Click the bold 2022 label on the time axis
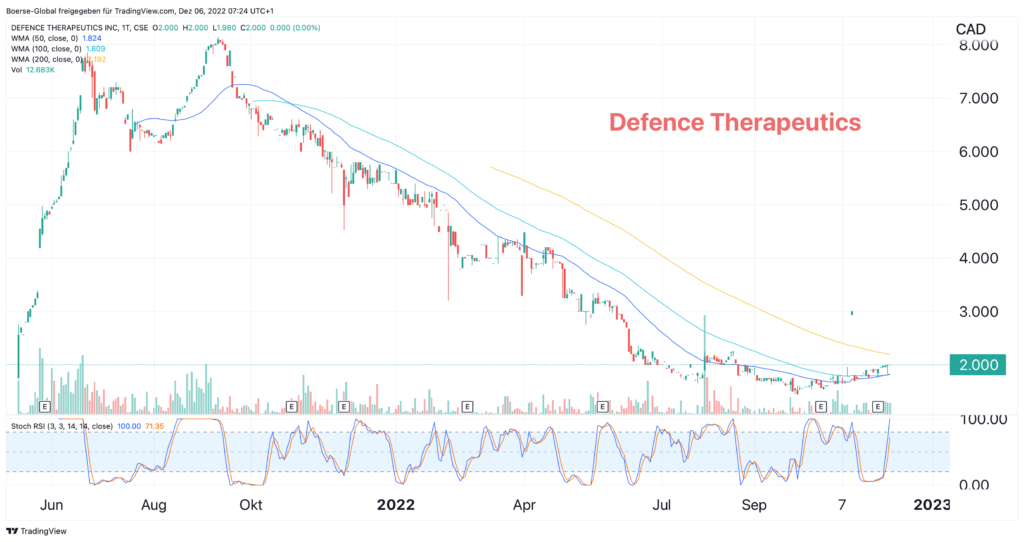This screenshot has width=1024, height=542. click(396, 505)
